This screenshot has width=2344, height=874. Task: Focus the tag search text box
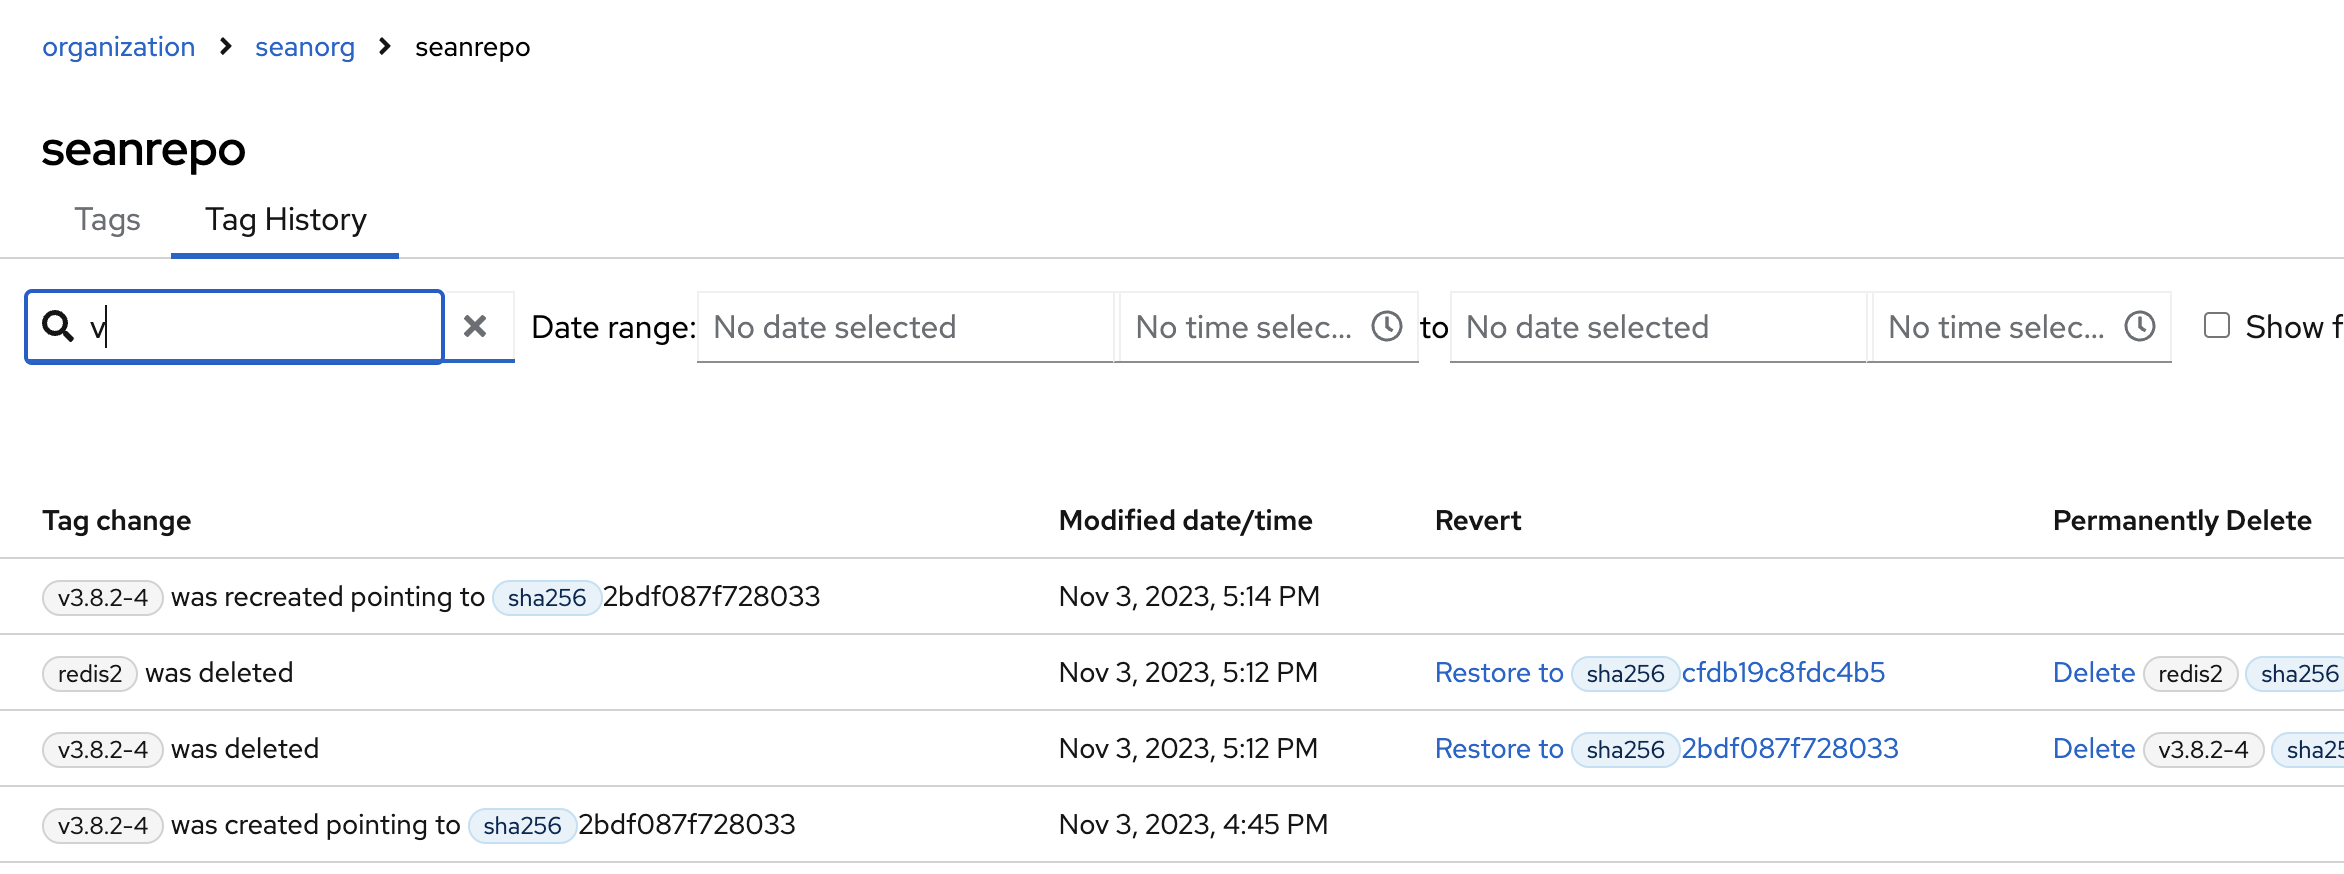(260, 327)
